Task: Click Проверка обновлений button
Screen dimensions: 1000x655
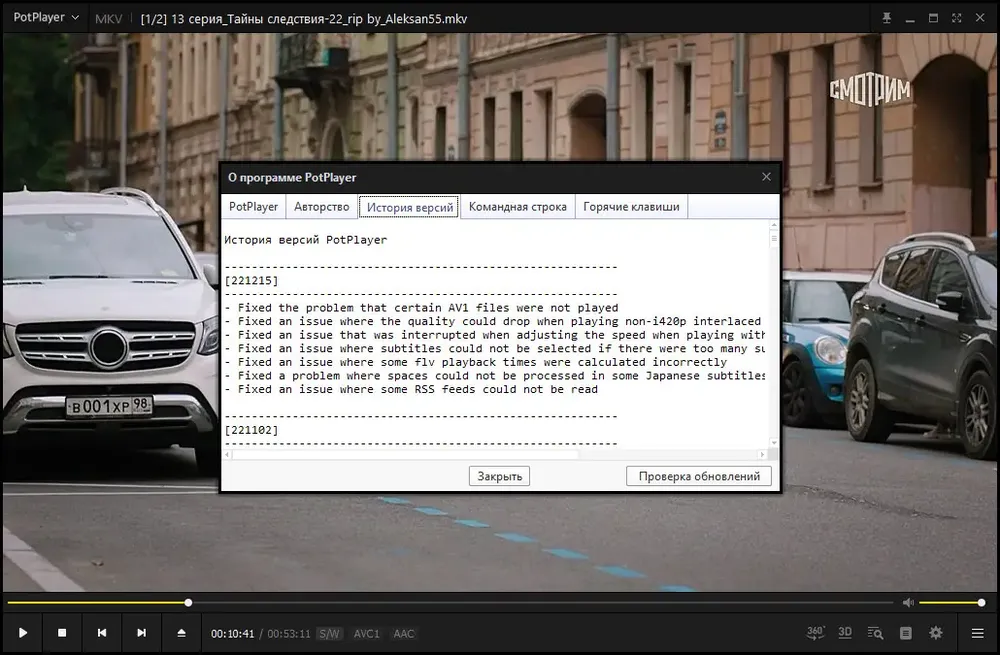Action: click(699, 476)
